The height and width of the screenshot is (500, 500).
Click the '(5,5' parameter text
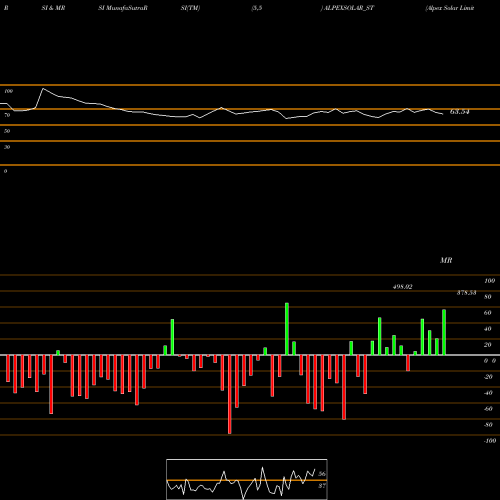[257, 8]
